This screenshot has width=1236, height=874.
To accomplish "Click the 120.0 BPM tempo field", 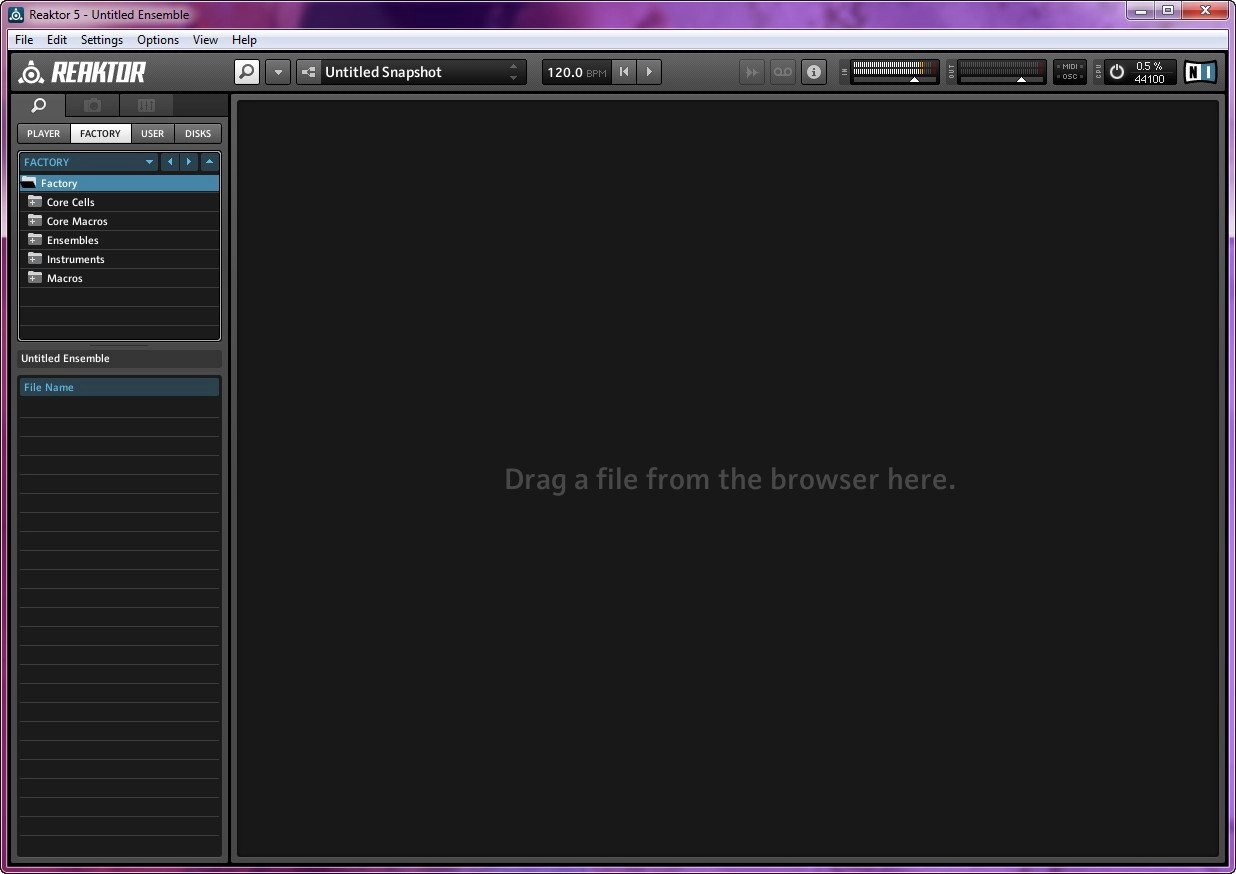I will click(577, 72).
